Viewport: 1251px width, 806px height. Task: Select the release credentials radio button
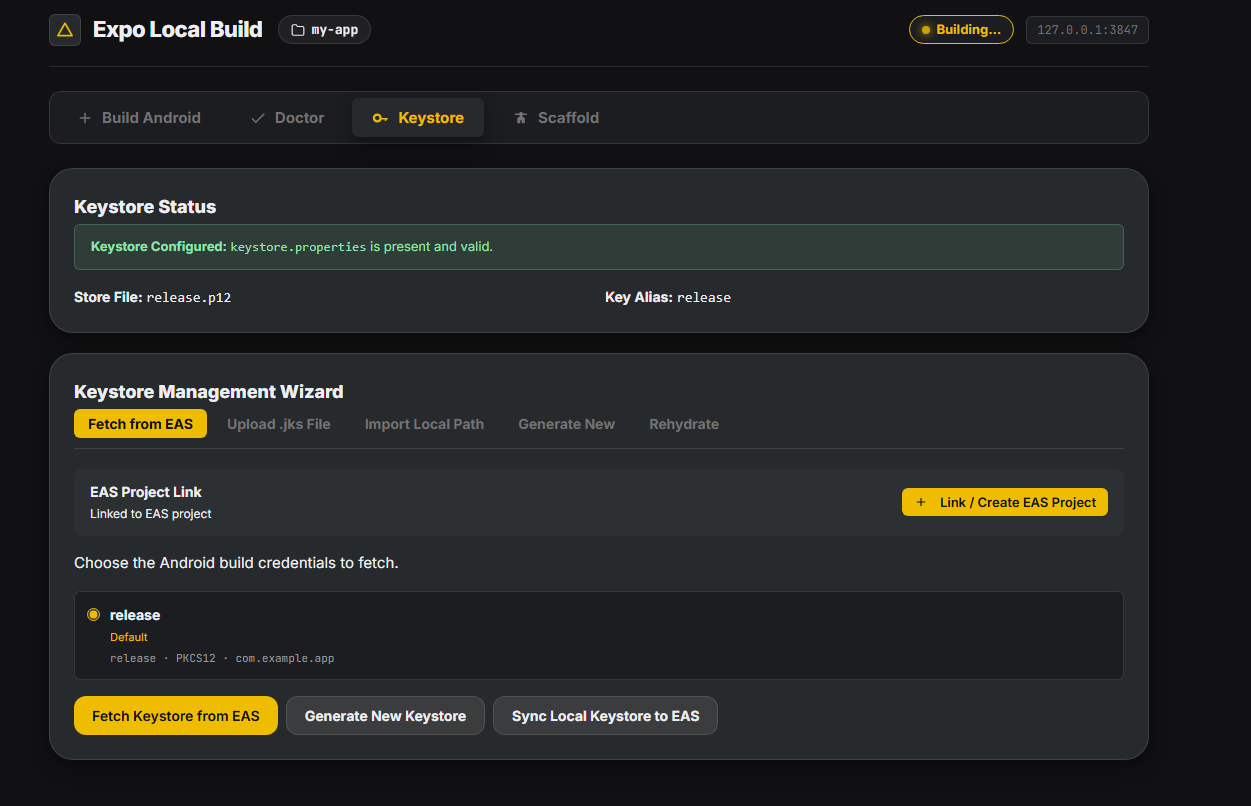(x=94, y=614)
